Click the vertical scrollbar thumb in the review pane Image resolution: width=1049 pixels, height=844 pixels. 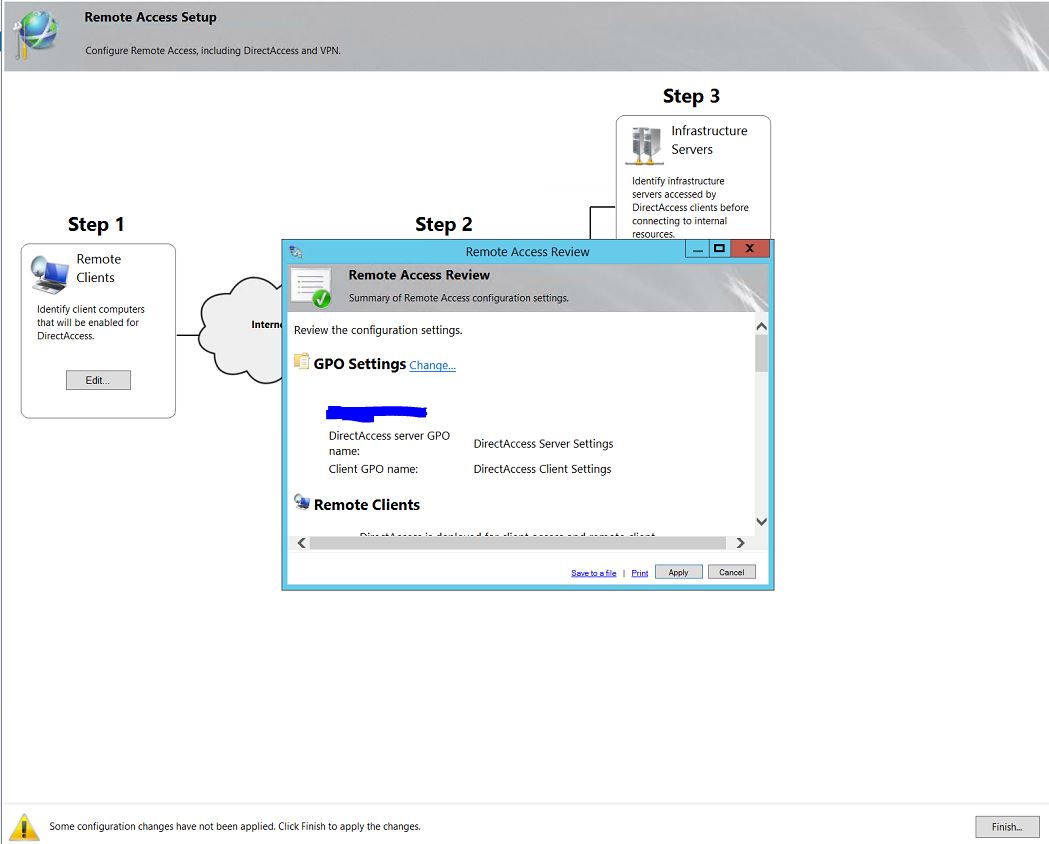click(x=761, y=354)
